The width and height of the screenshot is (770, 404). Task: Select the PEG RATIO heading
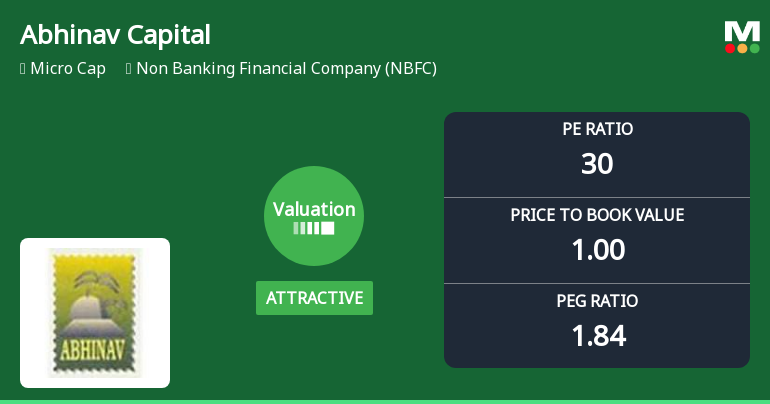pyautogui.click(x=597, y=301)
